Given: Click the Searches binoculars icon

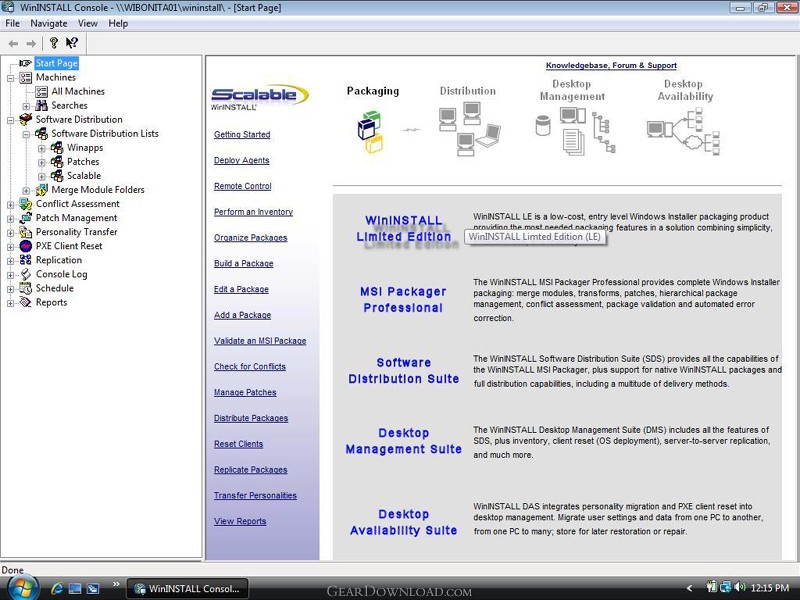Looking at the screenshot, I should pos(41,106).
